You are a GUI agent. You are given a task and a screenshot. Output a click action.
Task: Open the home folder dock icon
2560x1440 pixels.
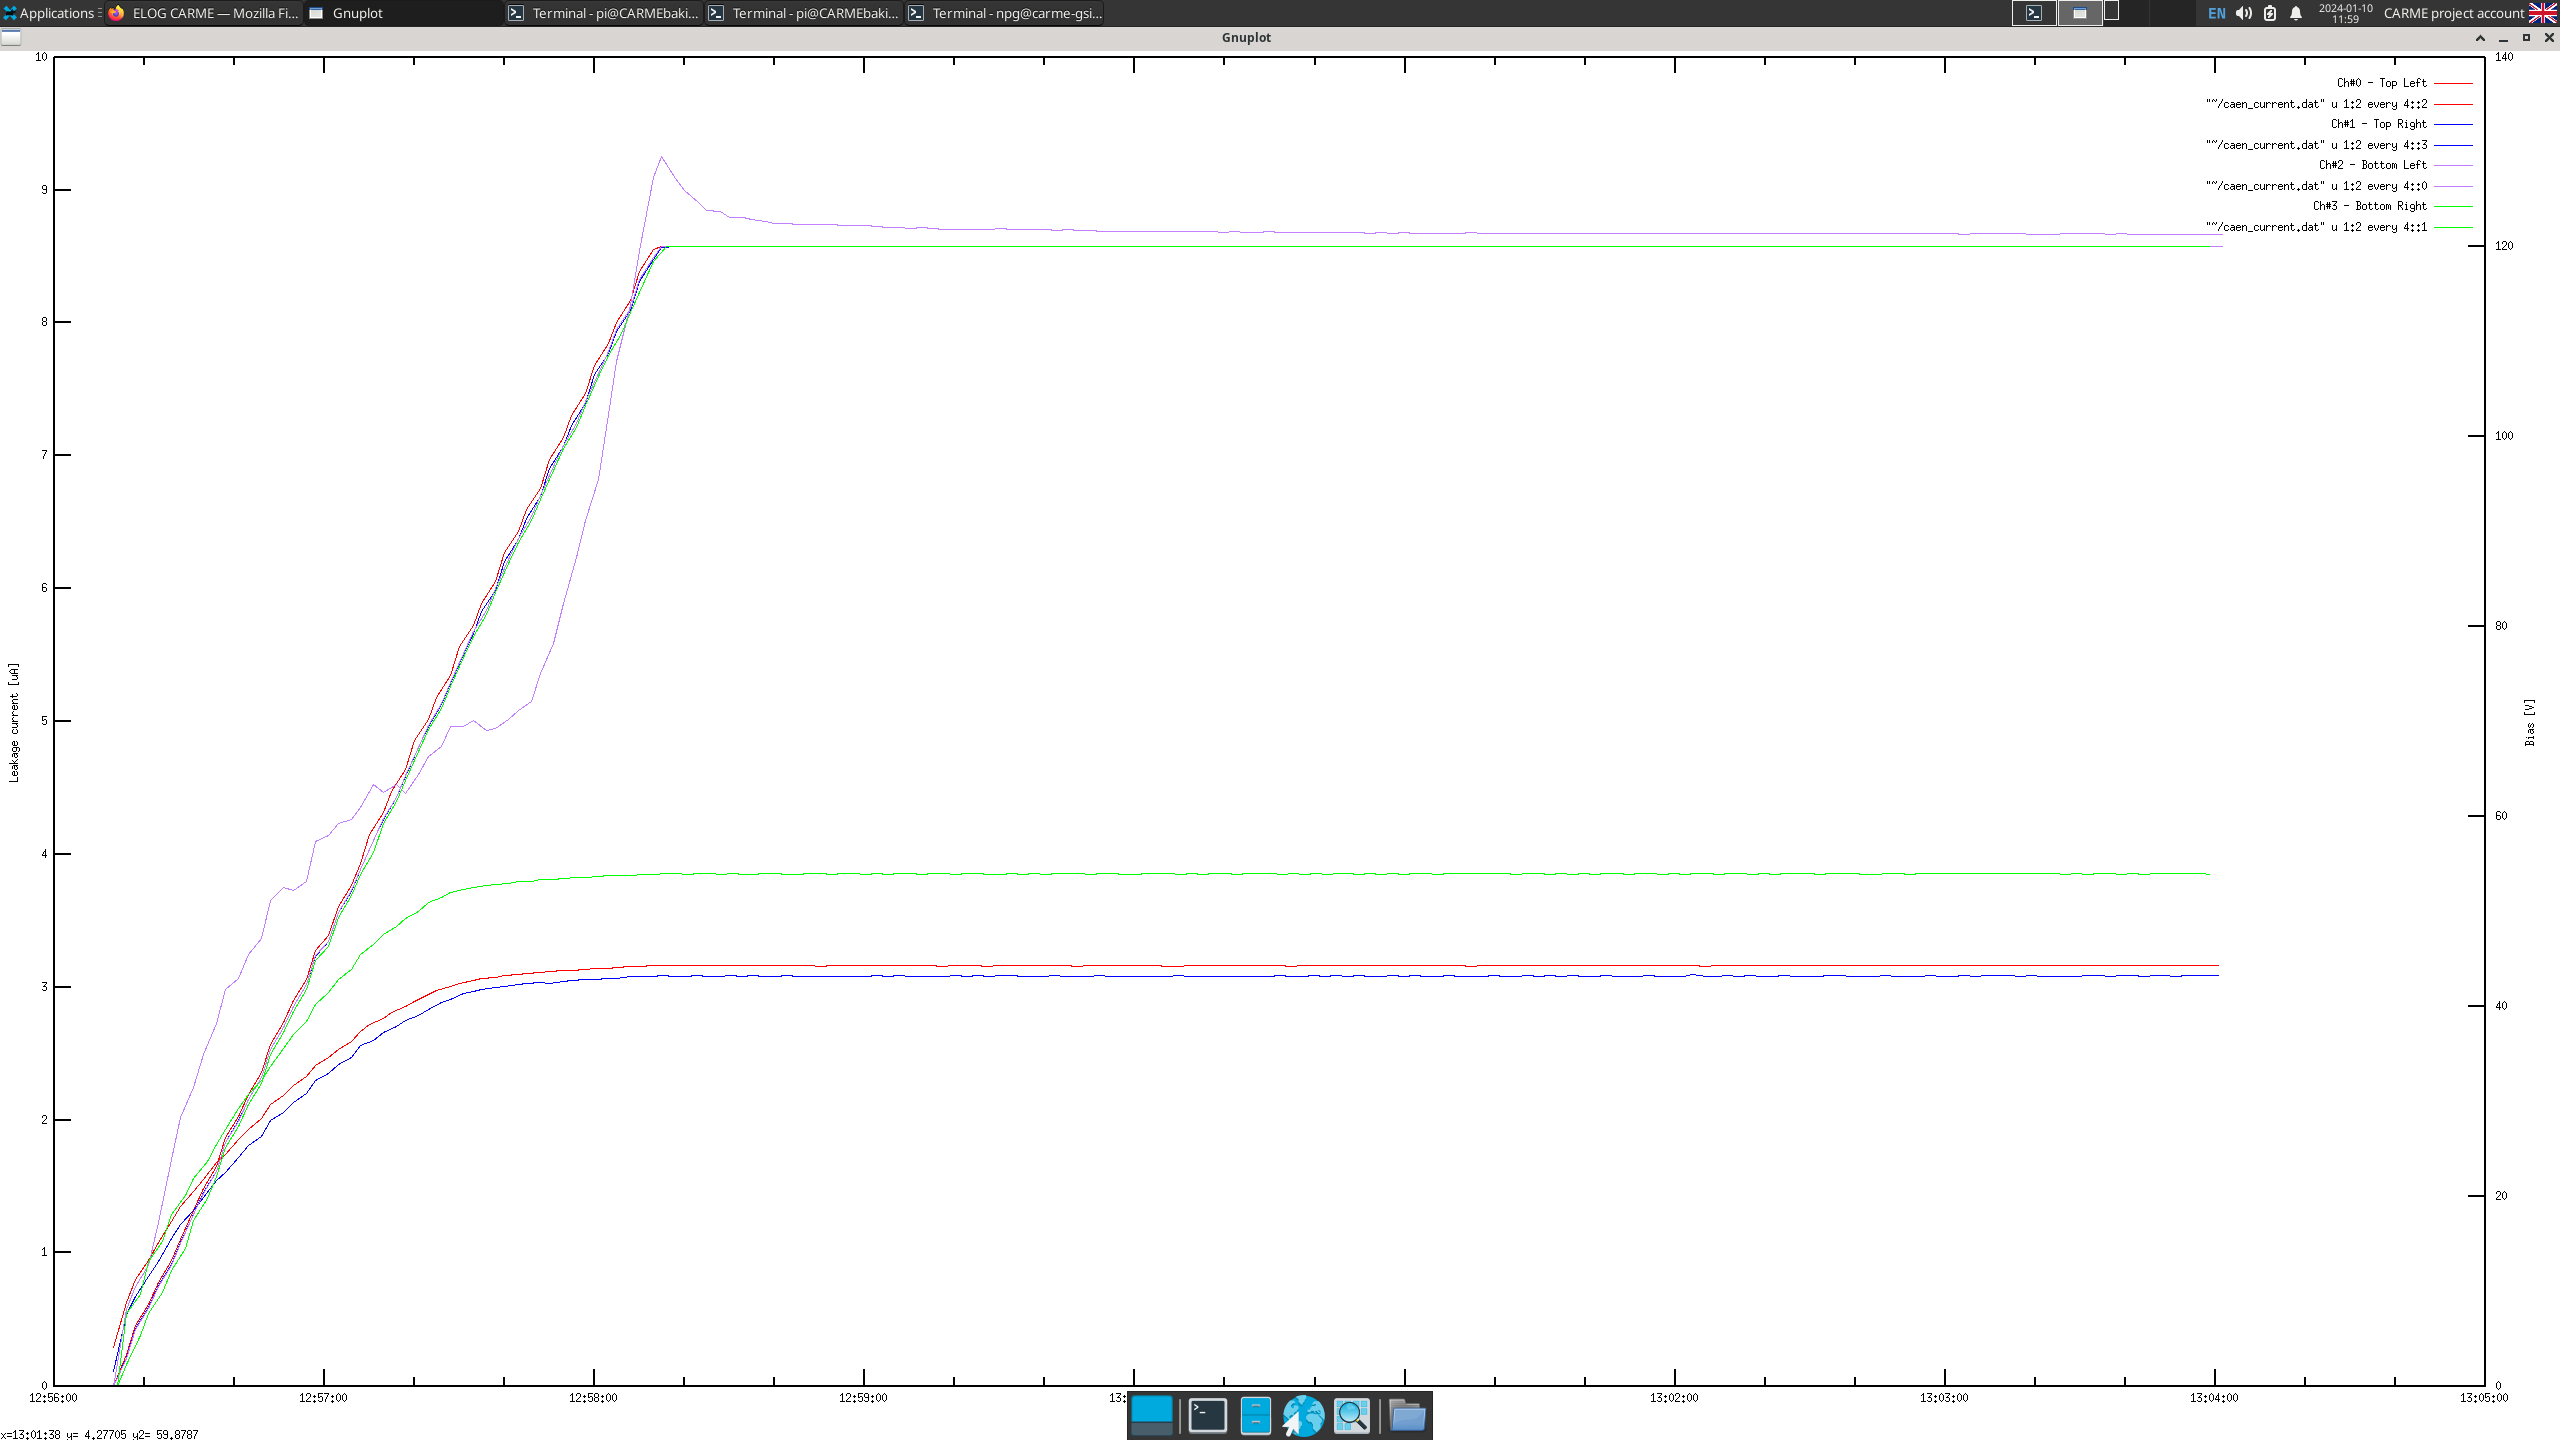[x=1407, y=1415]
